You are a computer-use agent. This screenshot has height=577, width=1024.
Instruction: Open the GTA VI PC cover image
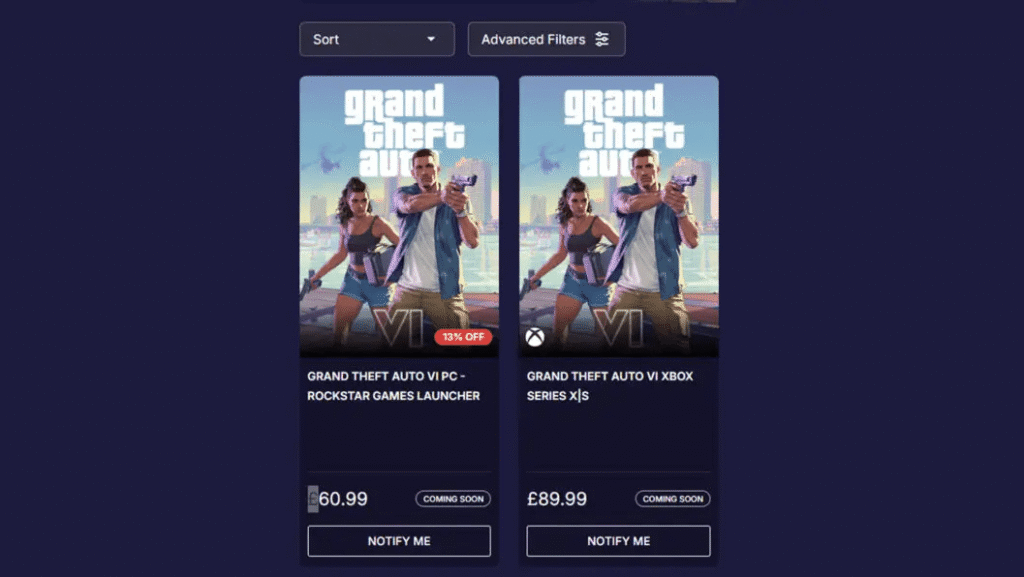[x=399, y=217]
